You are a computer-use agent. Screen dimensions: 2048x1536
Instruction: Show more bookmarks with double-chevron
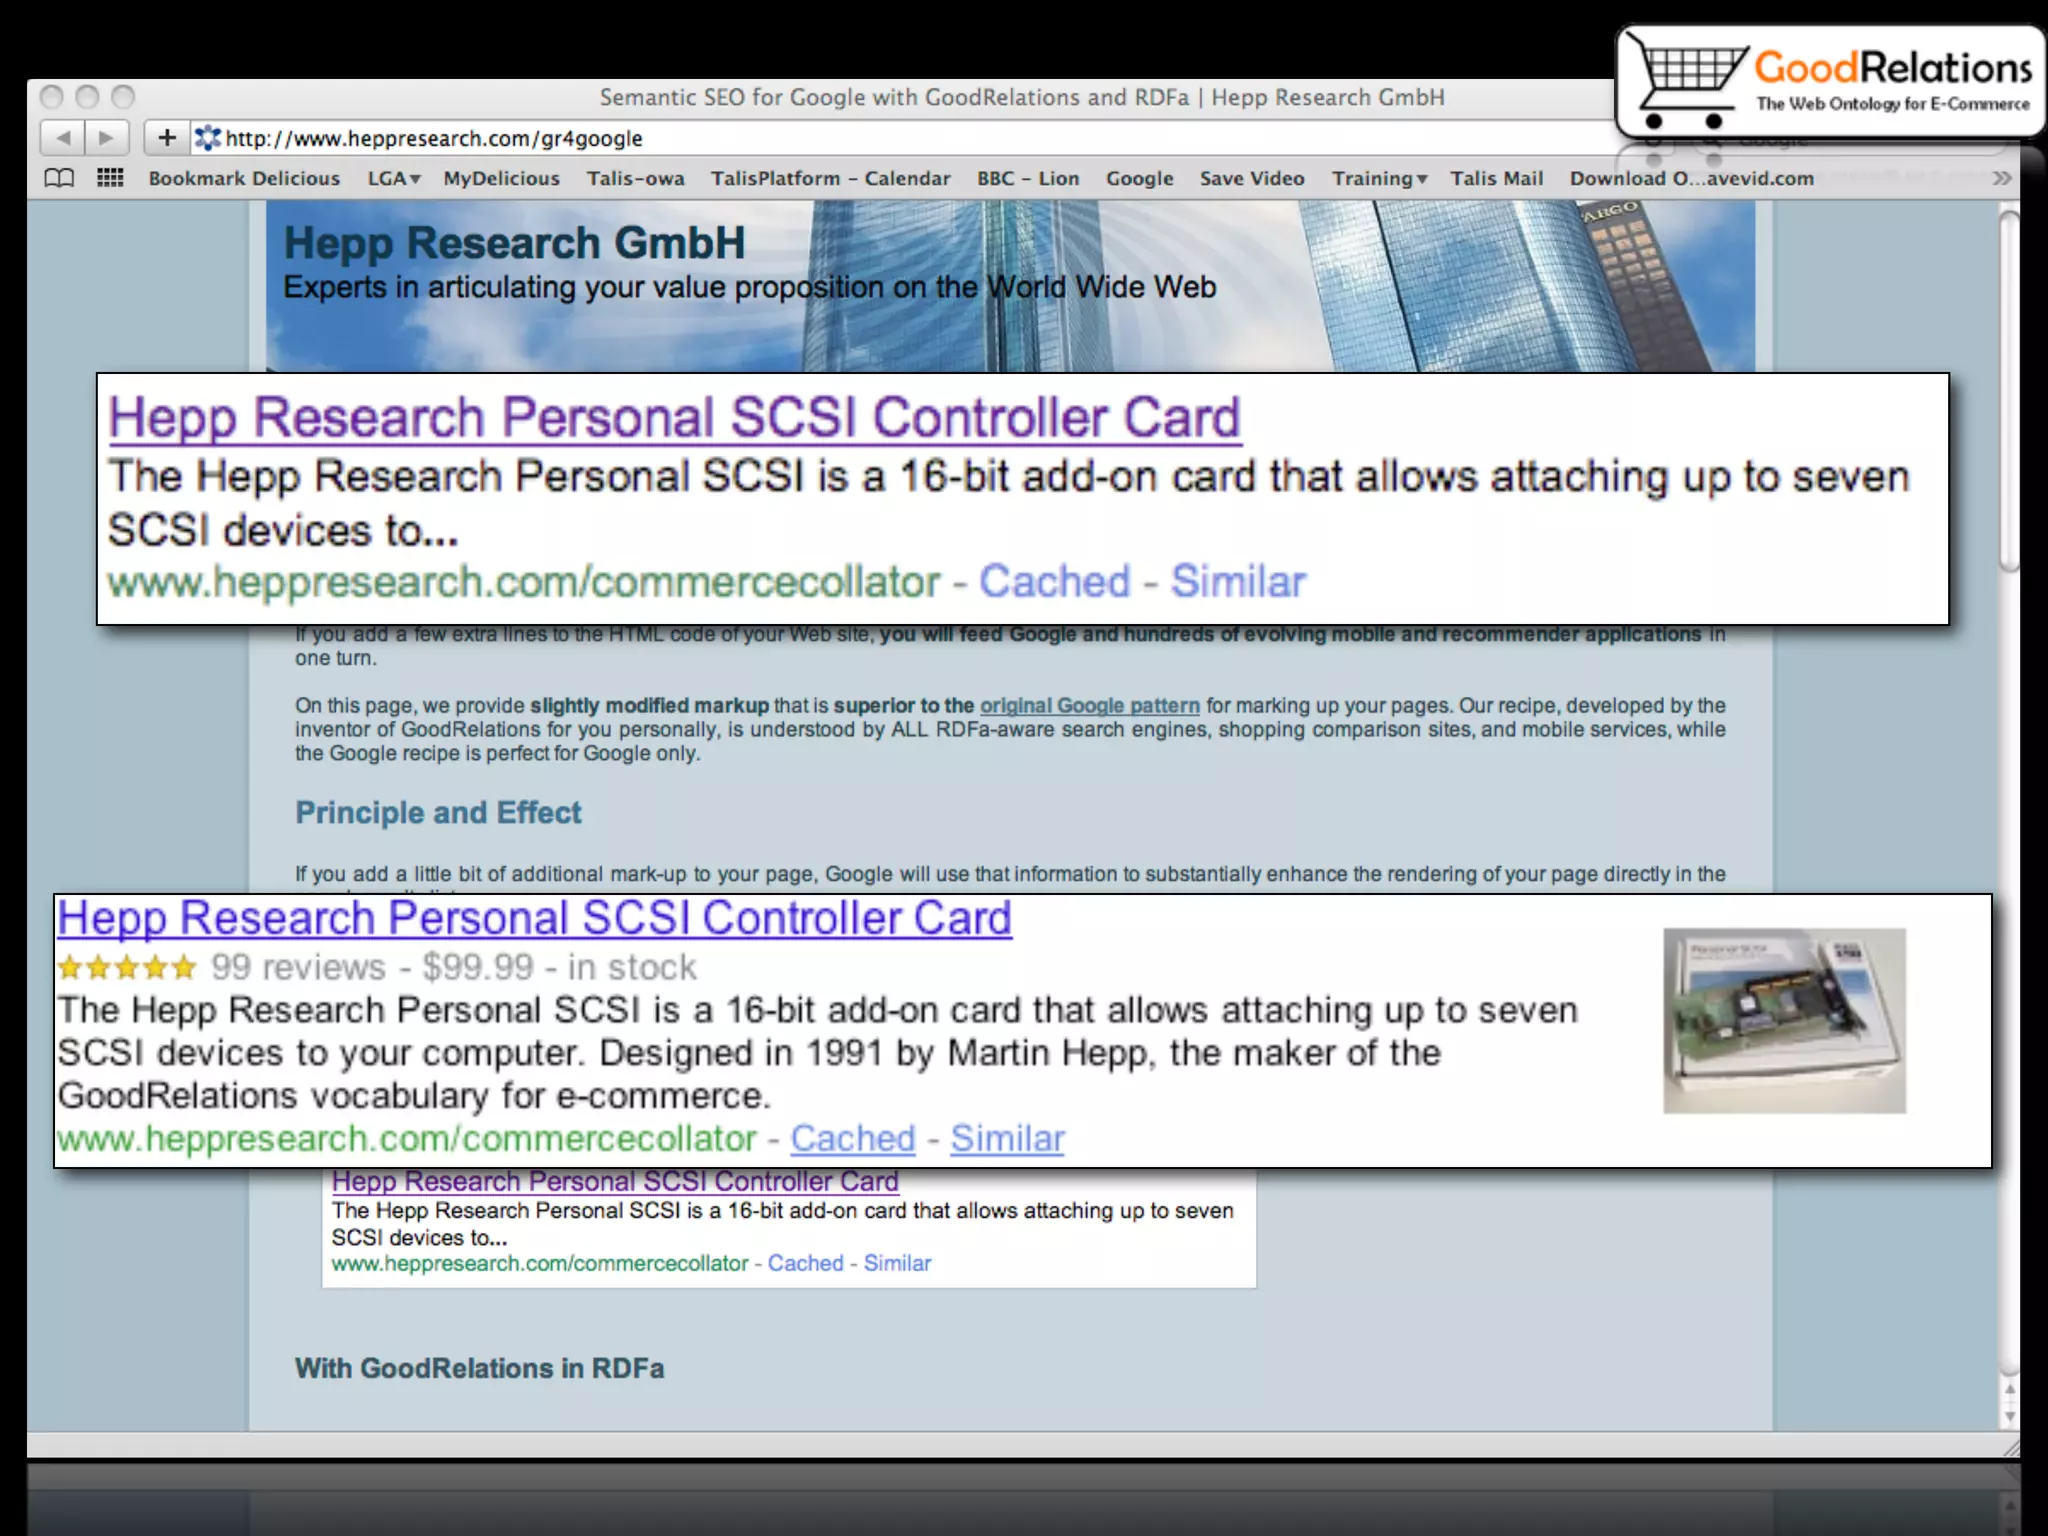pyautogui.click(x=2001, y=179)
